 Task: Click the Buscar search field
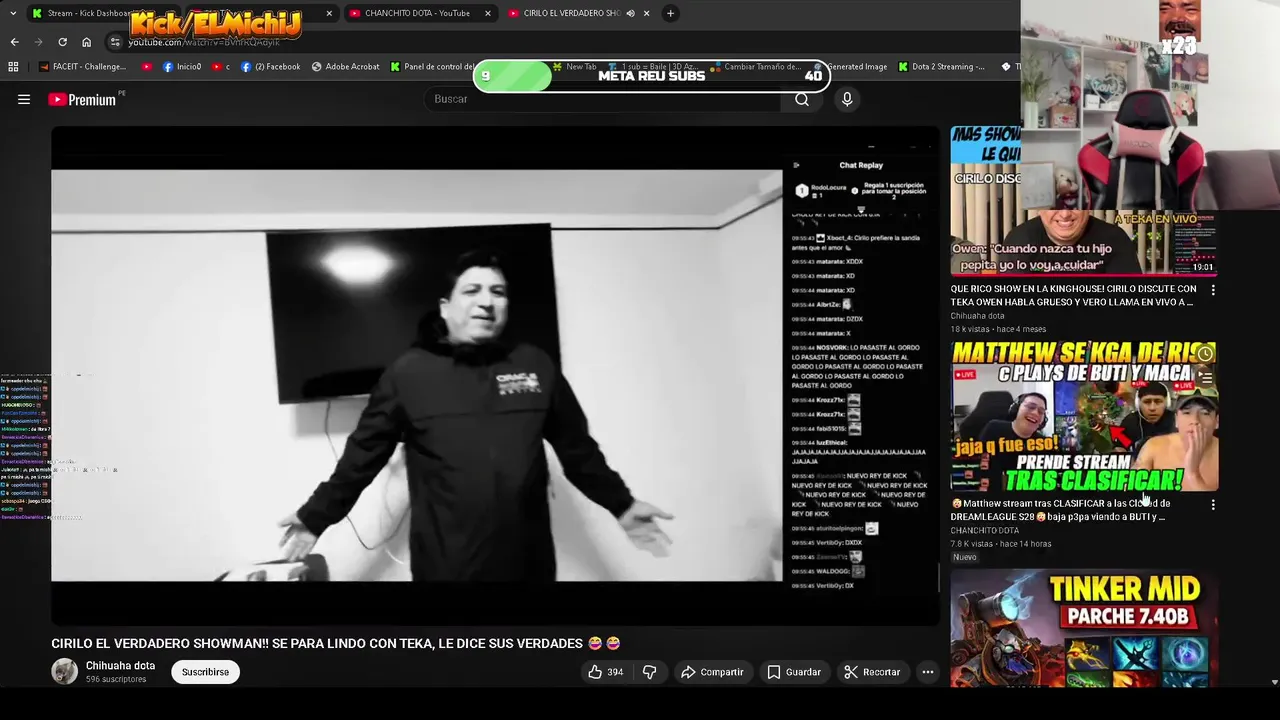[603, 99]
